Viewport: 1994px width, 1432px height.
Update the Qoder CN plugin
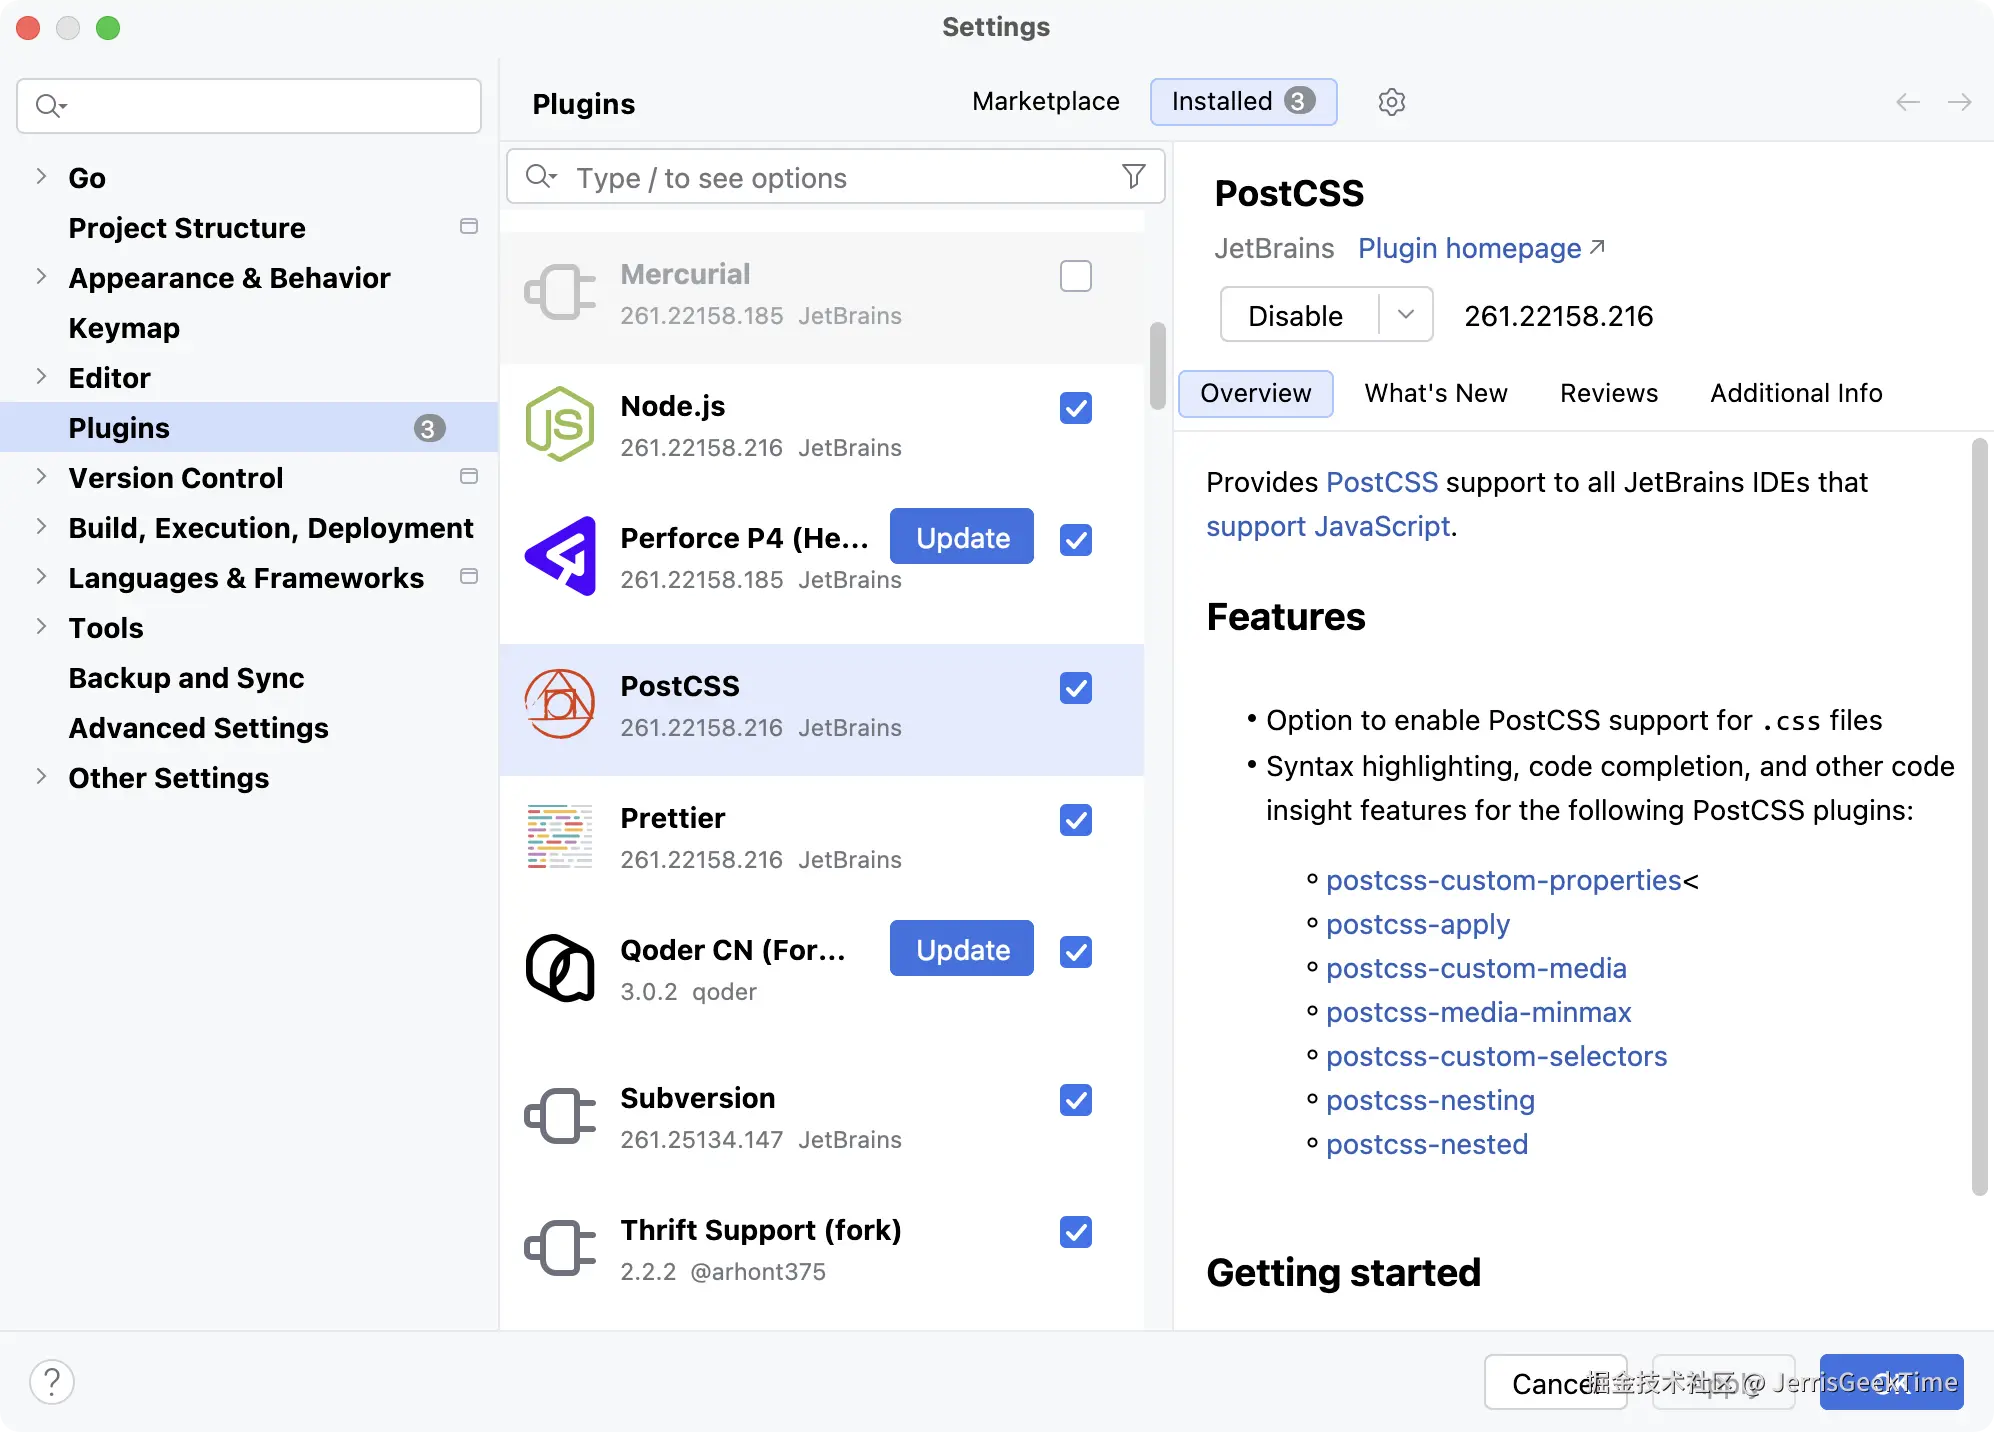point(962,949)
